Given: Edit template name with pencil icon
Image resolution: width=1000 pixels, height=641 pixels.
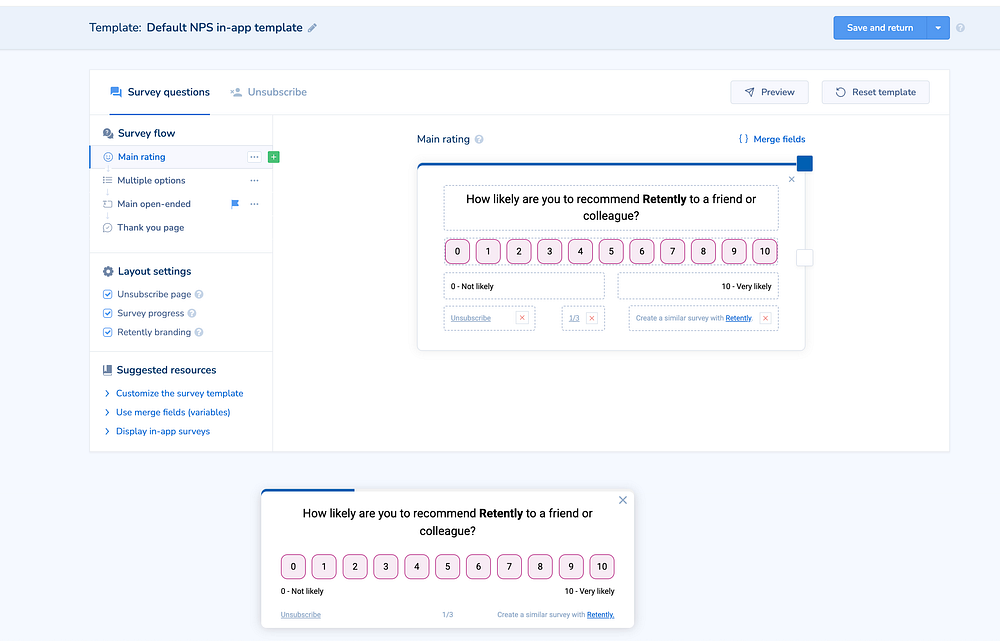Looking at the screenshot, I should [312, 28].
